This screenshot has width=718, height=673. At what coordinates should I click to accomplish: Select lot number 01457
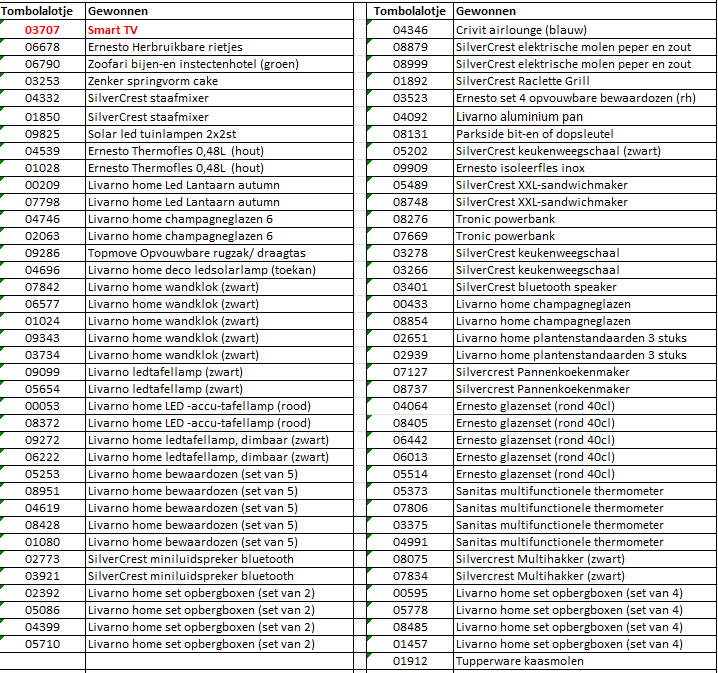pos(410,644)
